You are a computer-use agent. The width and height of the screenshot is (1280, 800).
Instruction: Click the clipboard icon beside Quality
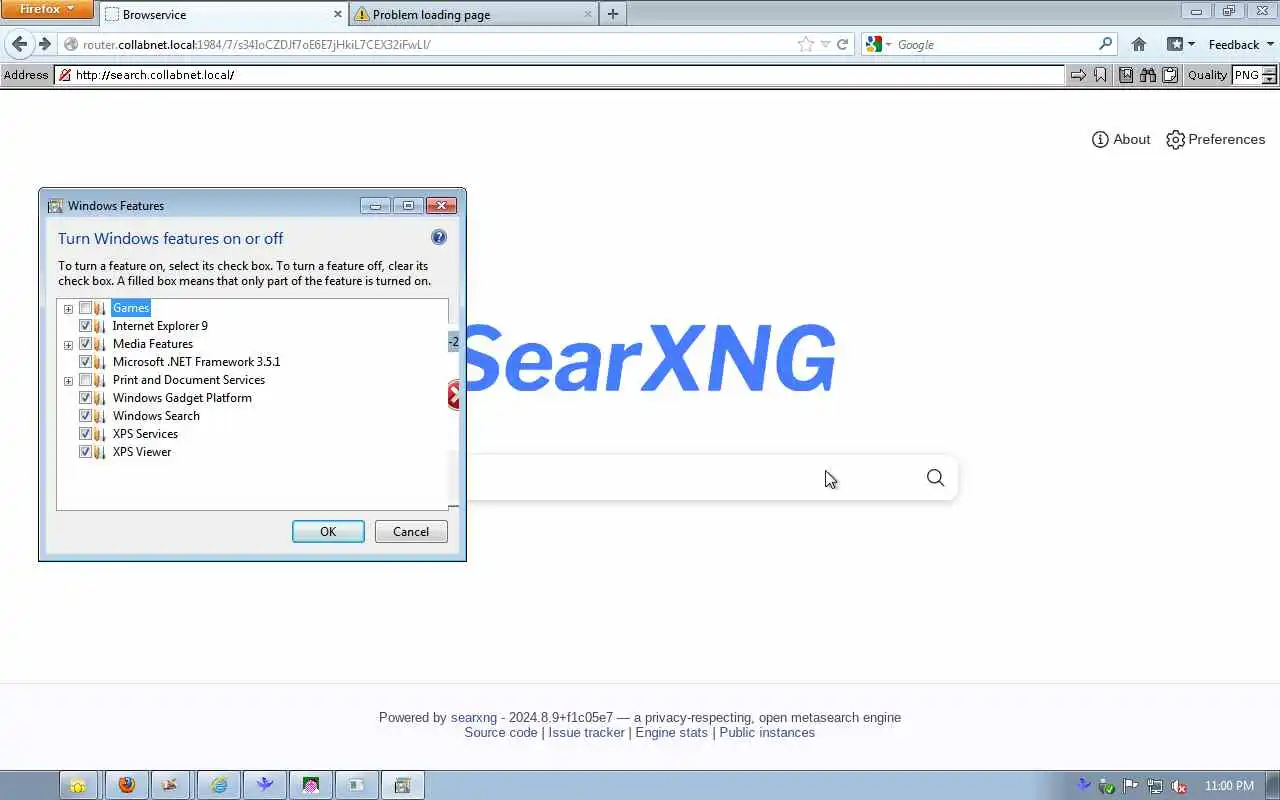click(x=1170, y=75)
